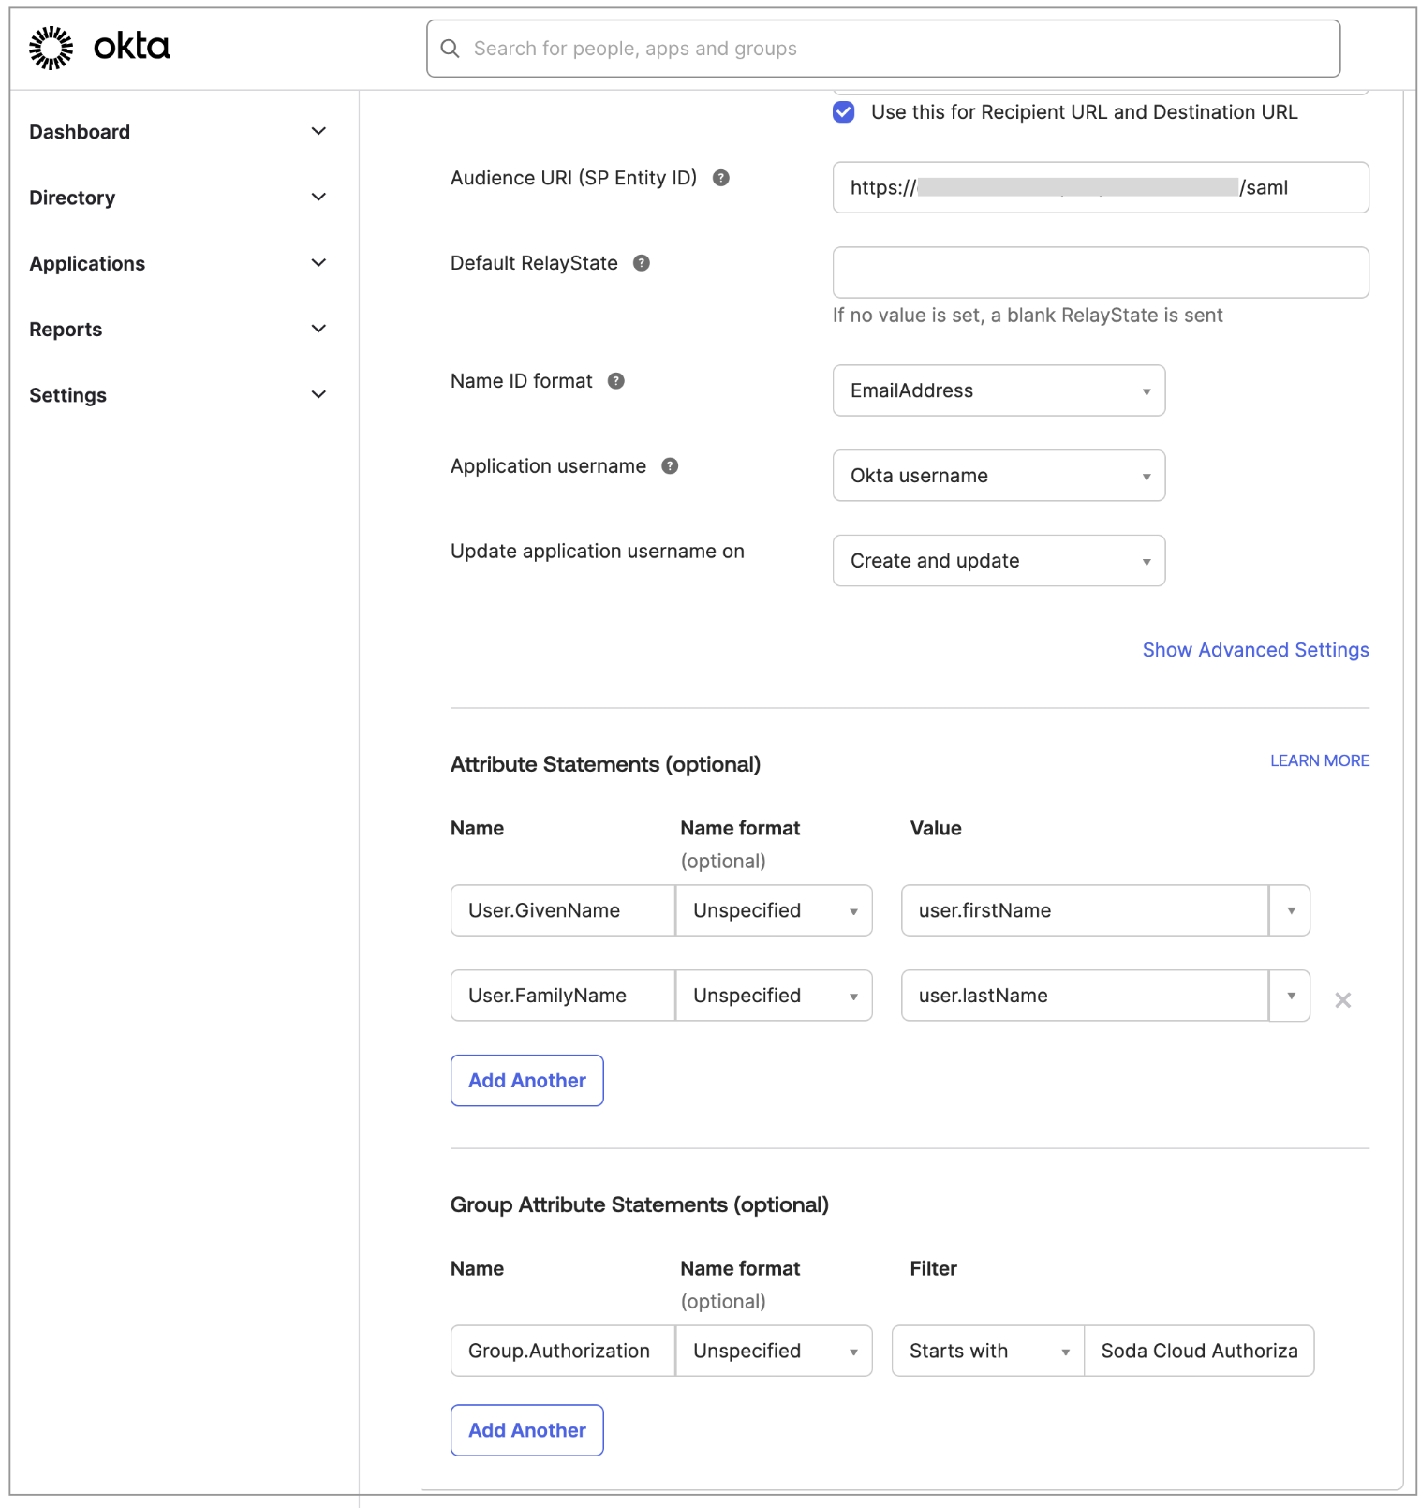Click Add Another under Group Attribute Statements

coord(527,1431)
